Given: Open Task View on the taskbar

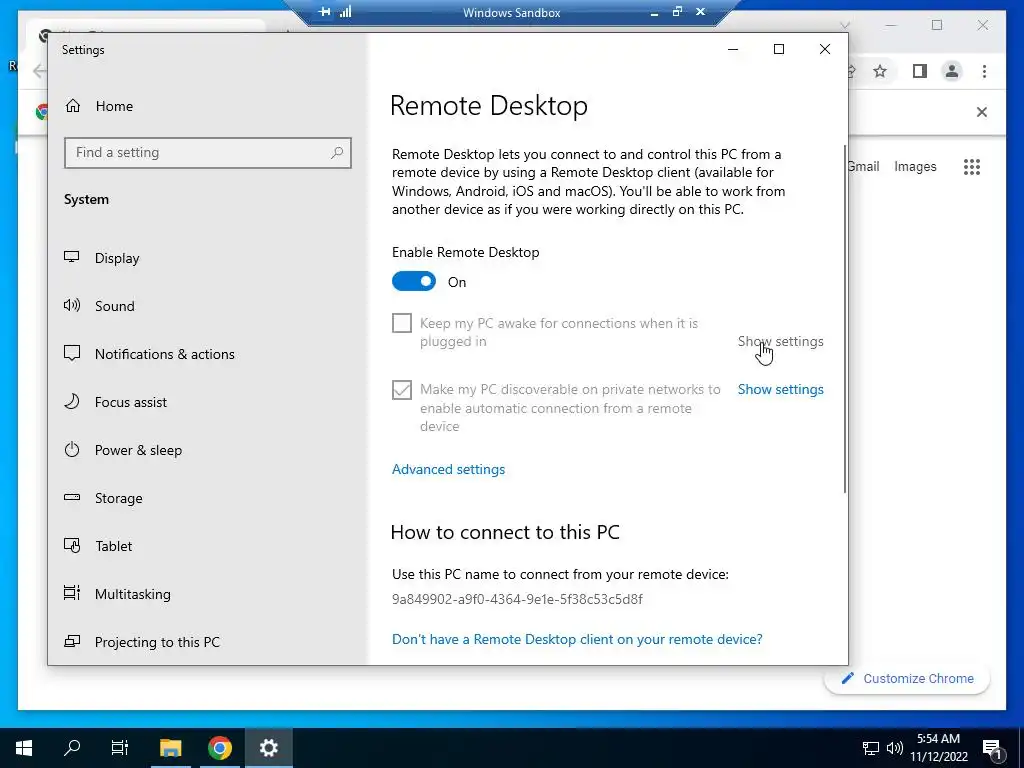Looking at the screenshot, I should pyautogui.click(x=120, y=748).
